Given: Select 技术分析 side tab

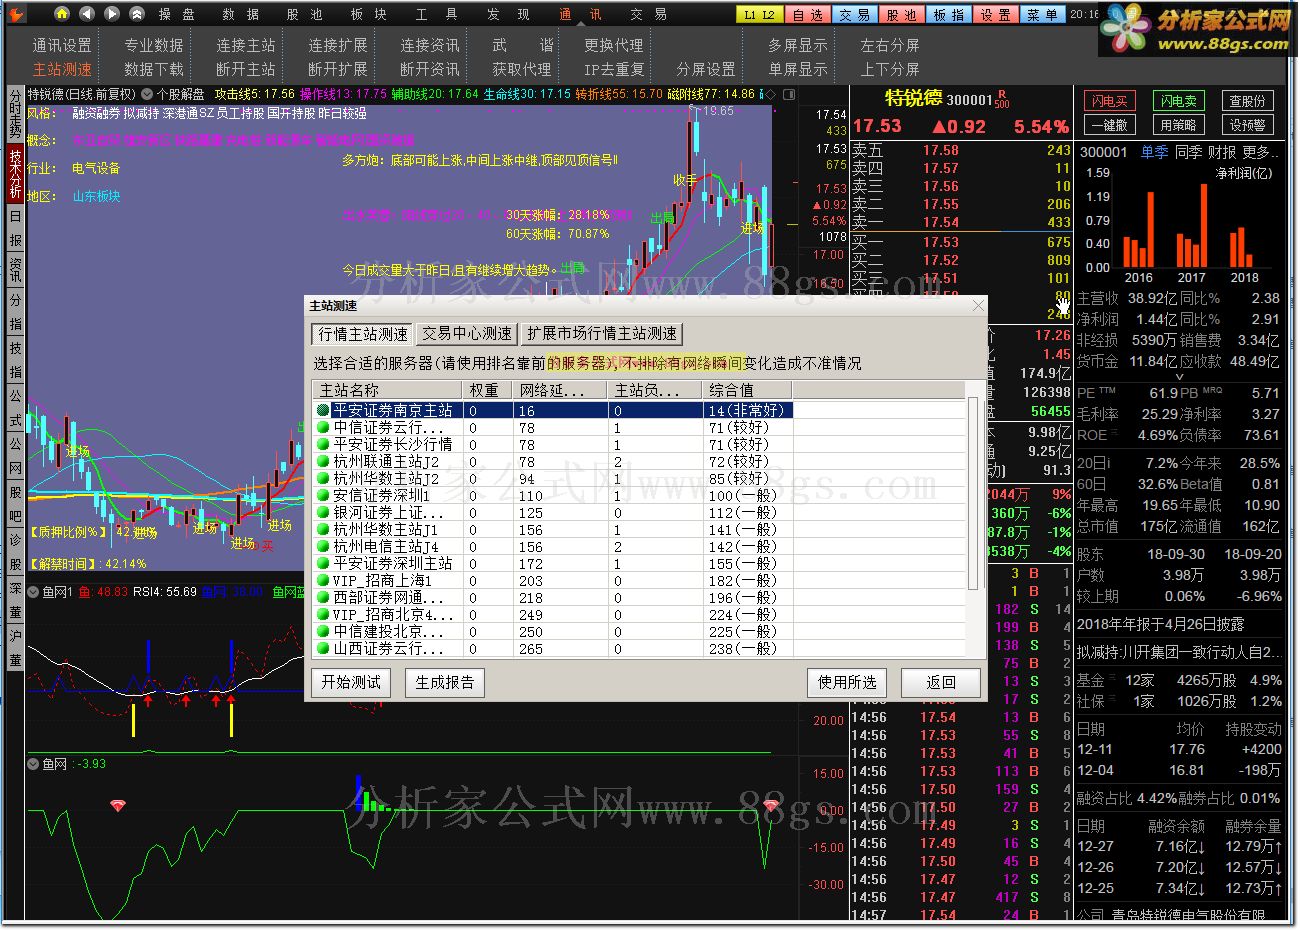Looking at the screenshot, I should click(15, 173).
